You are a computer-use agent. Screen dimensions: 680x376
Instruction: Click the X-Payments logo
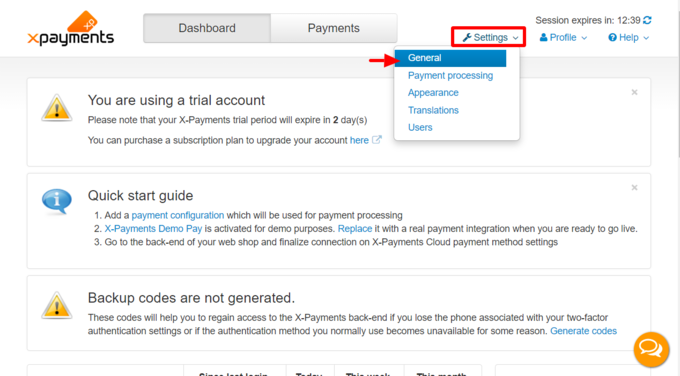point(71,29)
